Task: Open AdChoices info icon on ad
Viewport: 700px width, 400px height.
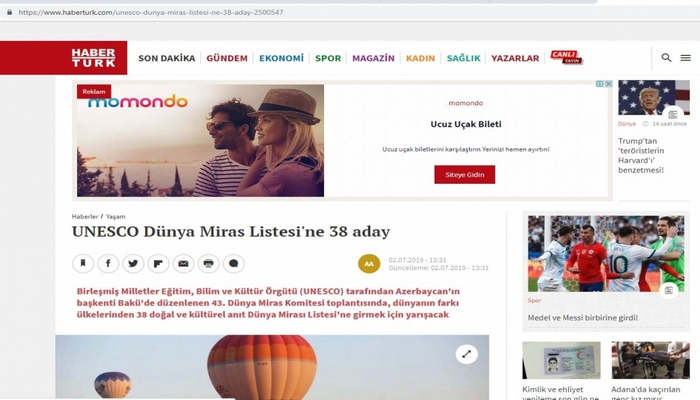Action: coord(600,84)
